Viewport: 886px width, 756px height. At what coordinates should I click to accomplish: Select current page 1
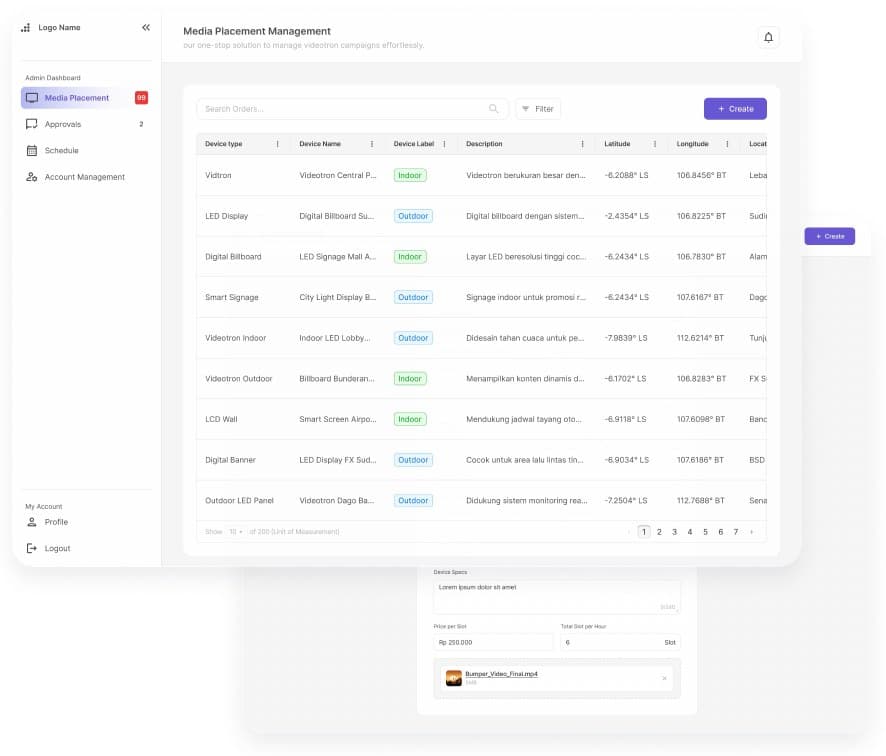pyautogui.click(x=644, y=532)
